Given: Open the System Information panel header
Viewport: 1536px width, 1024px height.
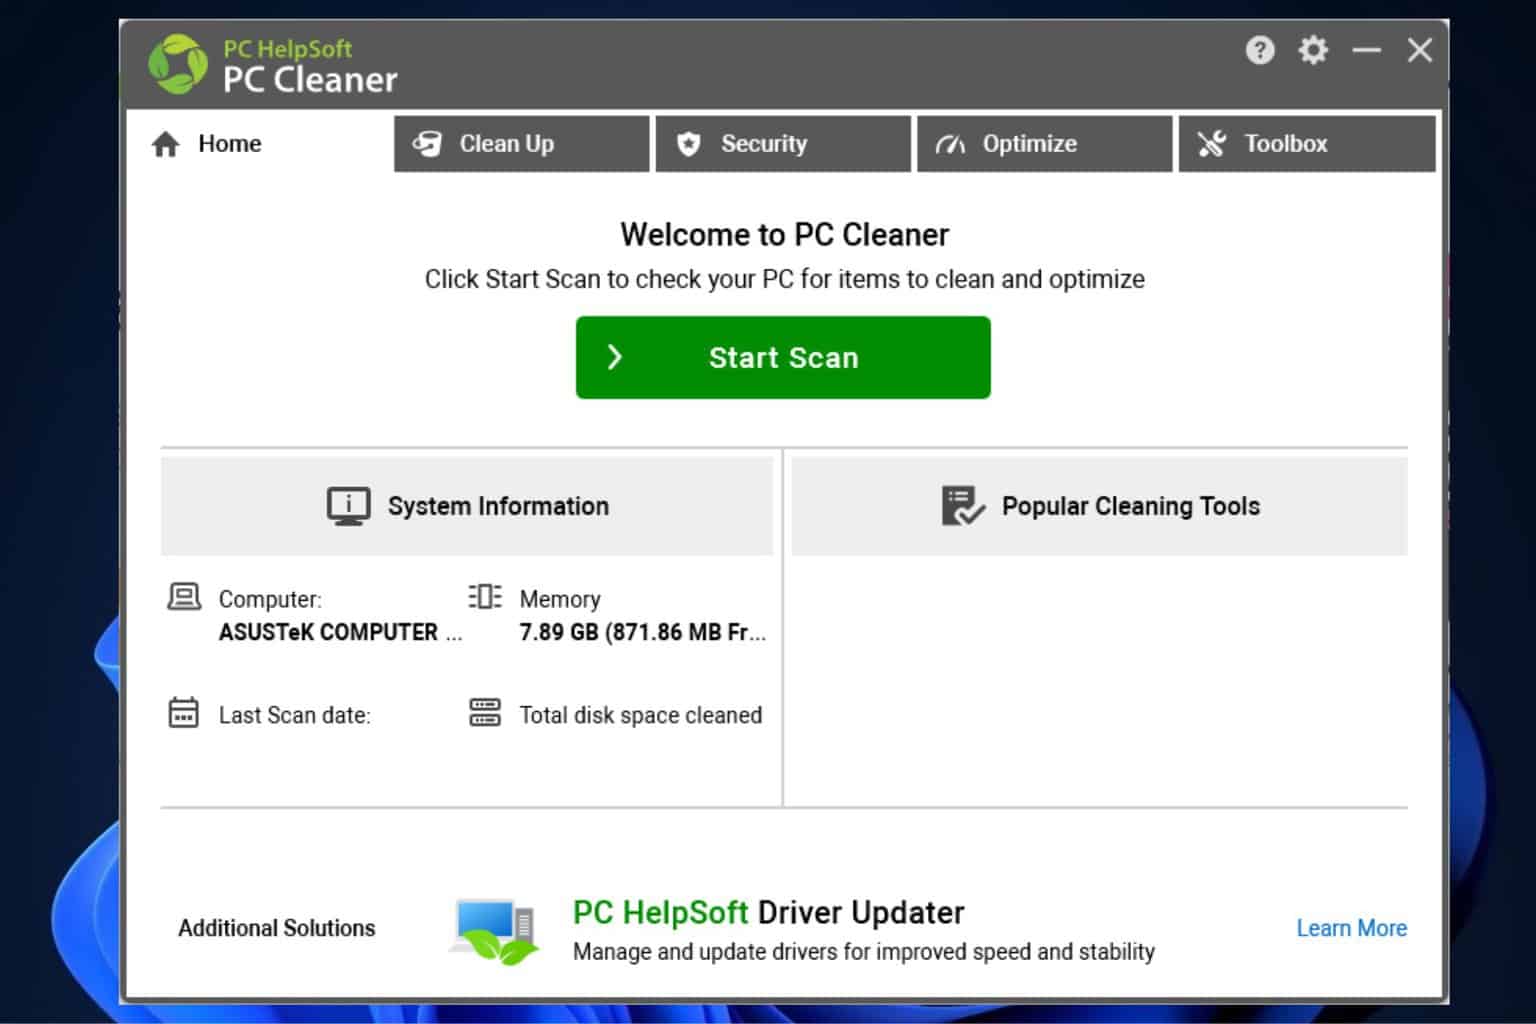Looking at the screenshot, I should [x=467, y=506].
